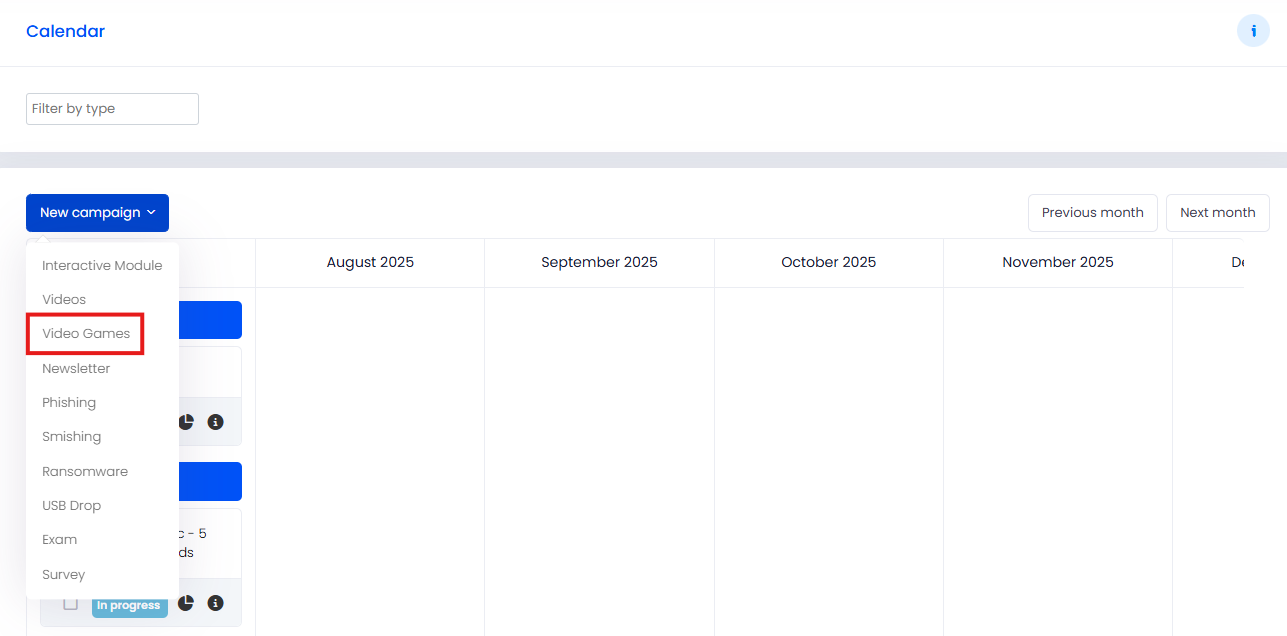
Task: Choose the USB Drop option
Action: click(x=72, y=506)
